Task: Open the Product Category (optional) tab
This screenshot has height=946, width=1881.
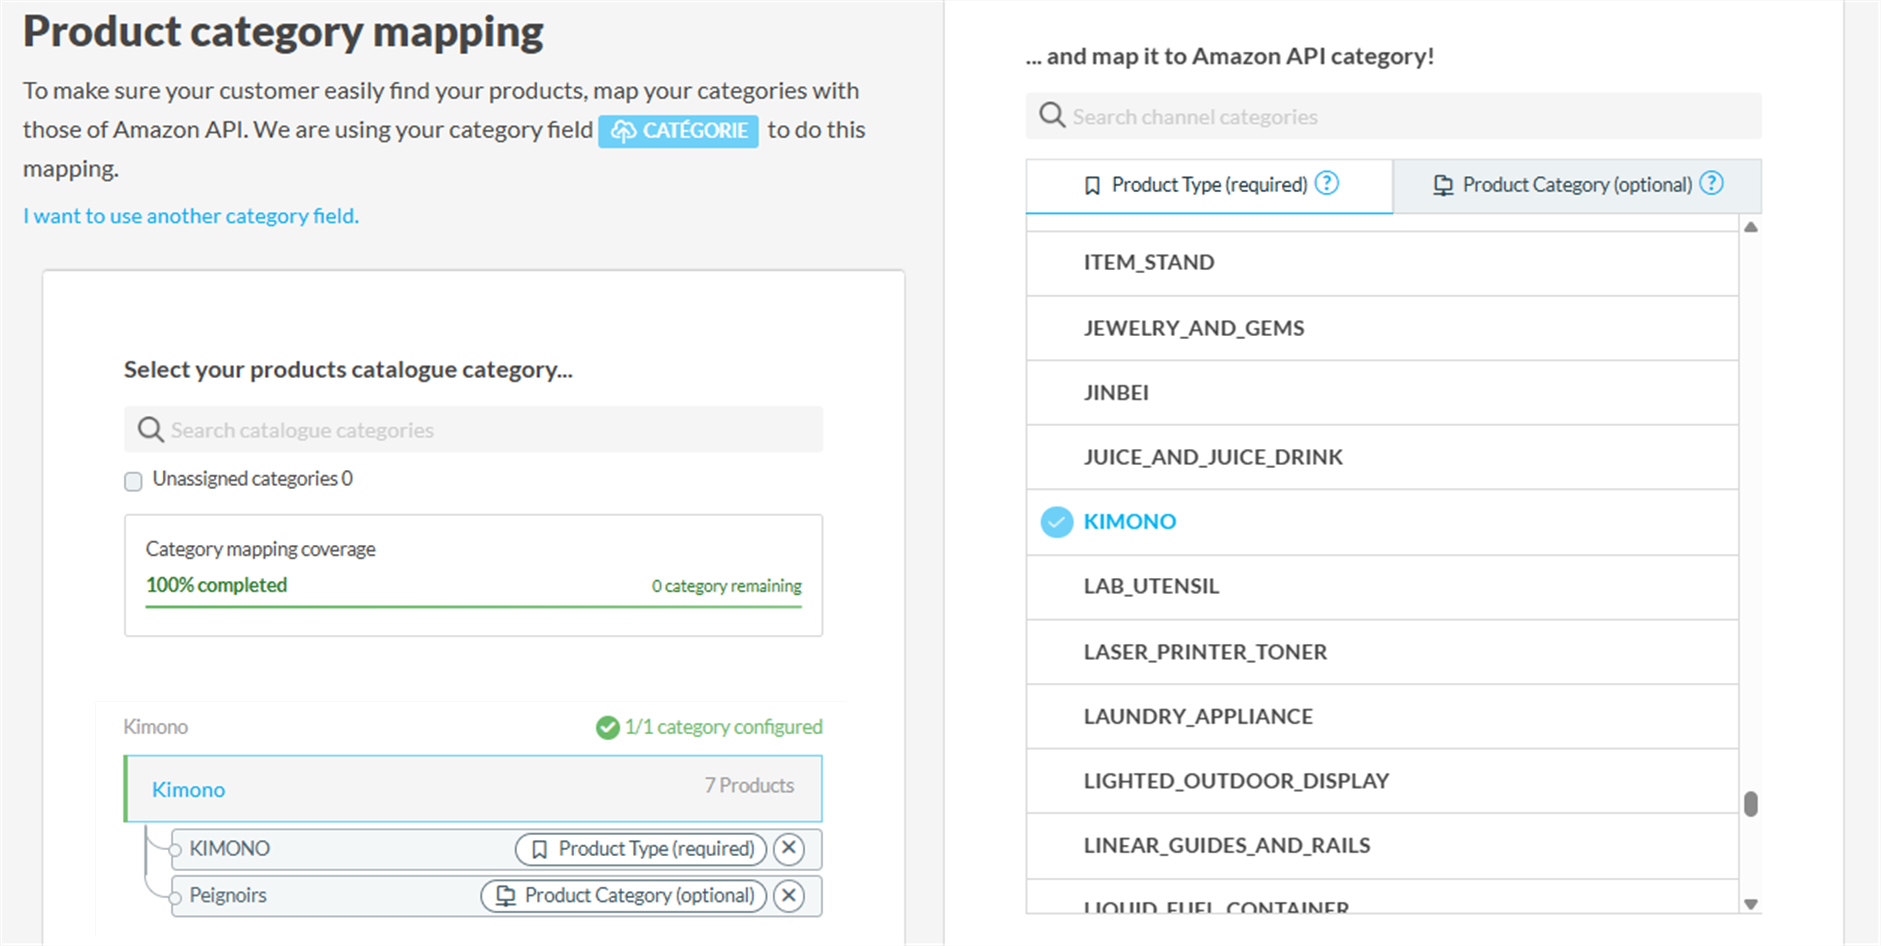Action: (1576, 185)
